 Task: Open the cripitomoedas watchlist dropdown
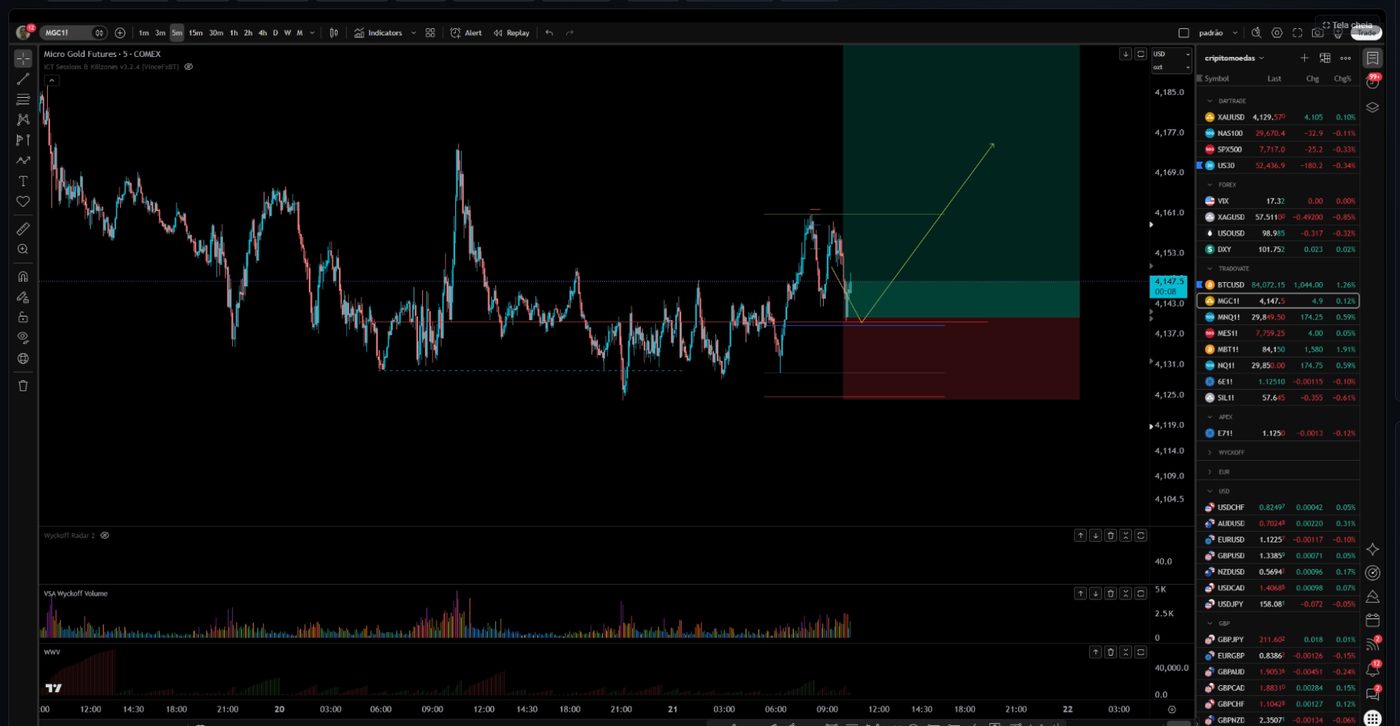click(1235, 58)
